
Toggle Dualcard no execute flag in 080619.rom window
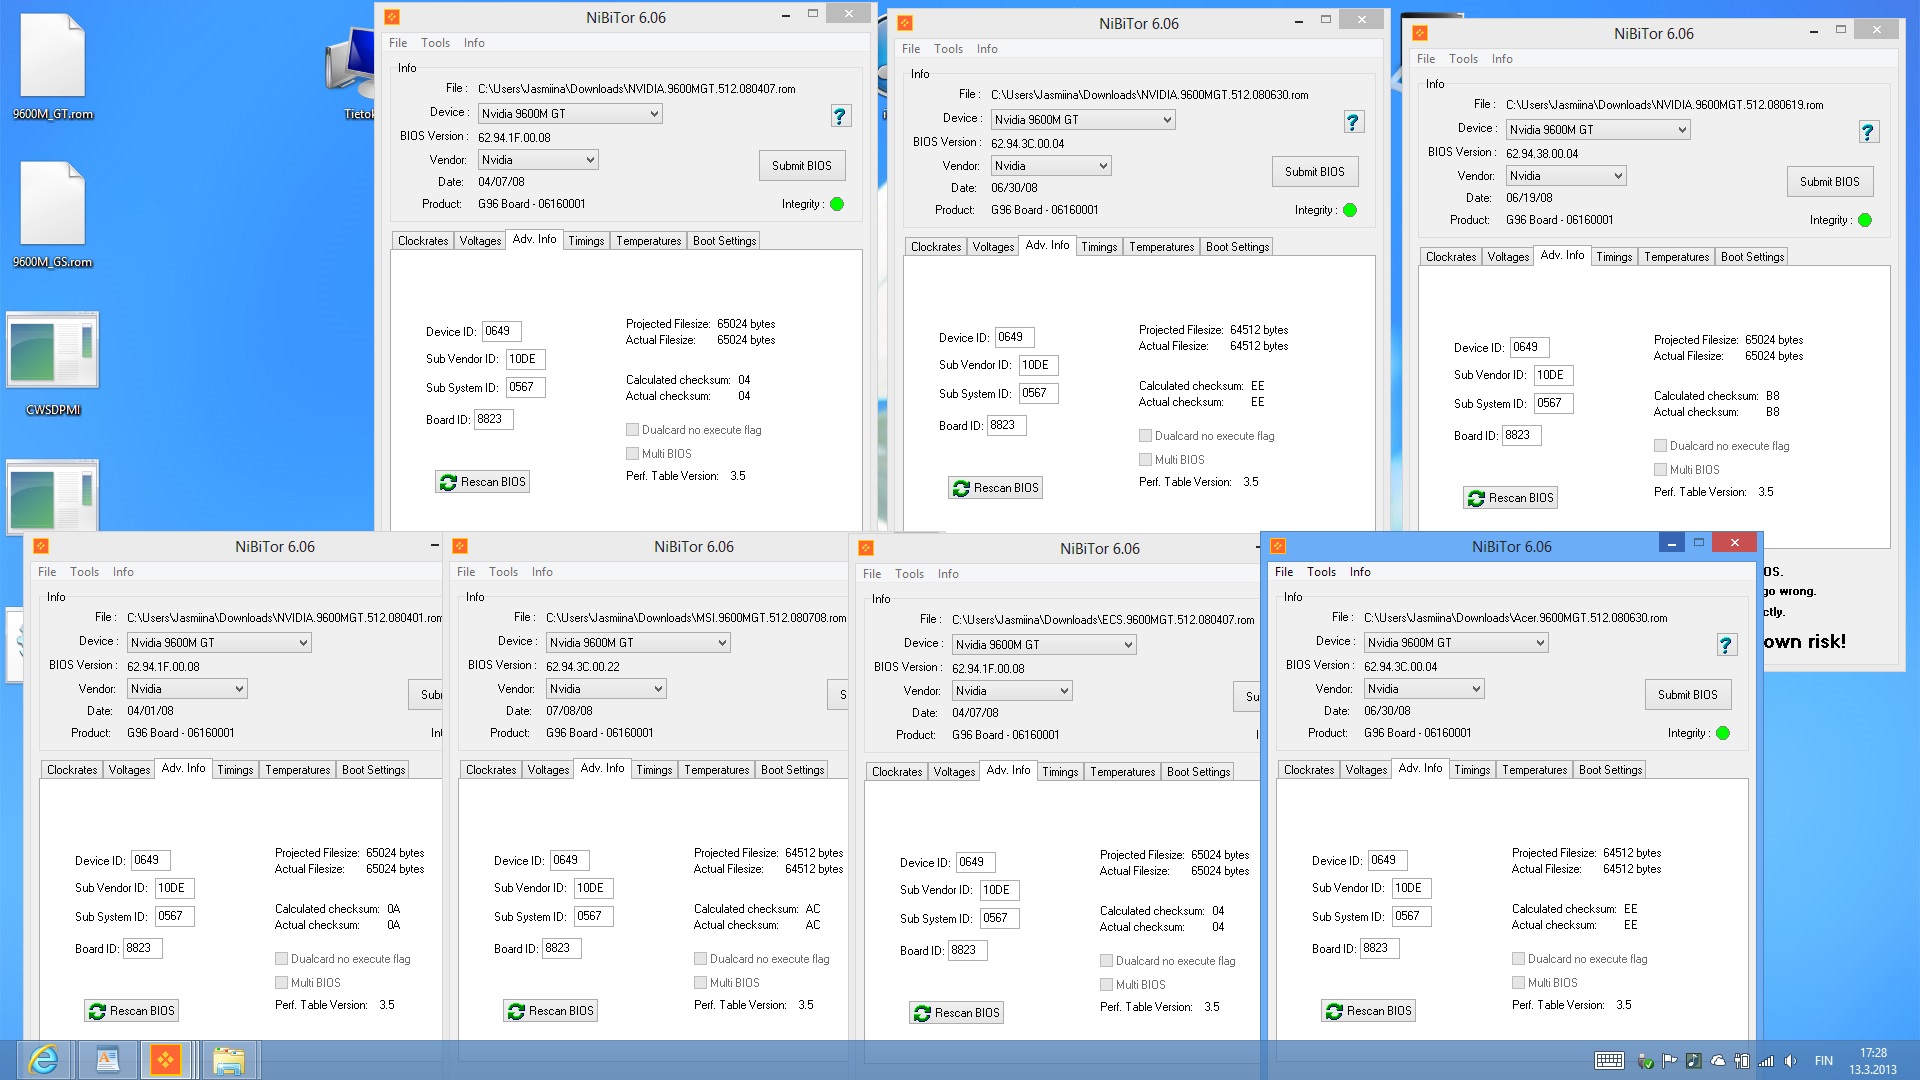point(1661,446)
